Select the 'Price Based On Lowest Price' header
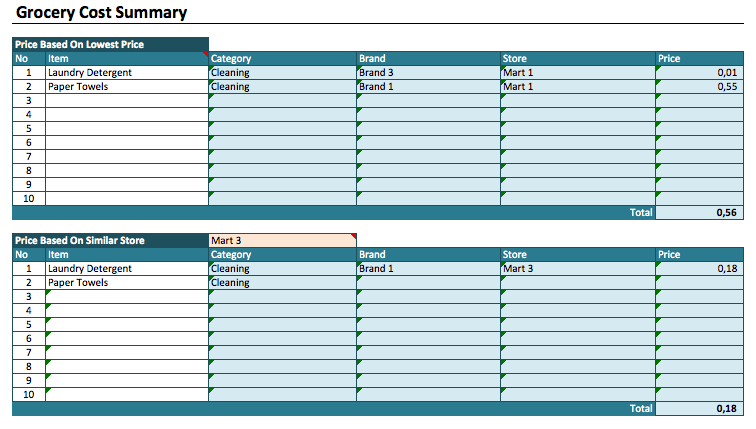 click(x=110, y=44)
